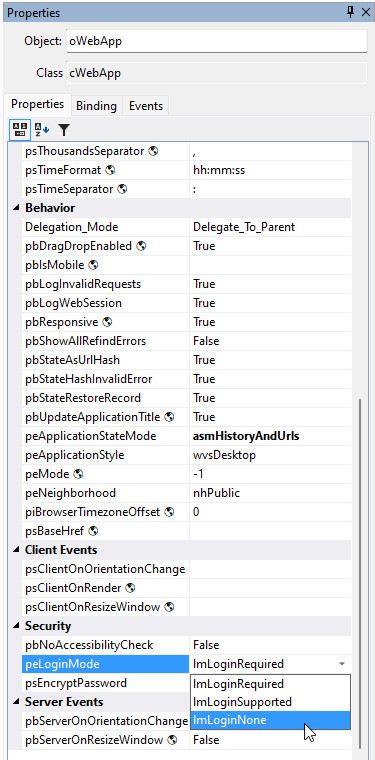
Task: Click the hh:mm:ss time format value
Action: coord(219,170)
